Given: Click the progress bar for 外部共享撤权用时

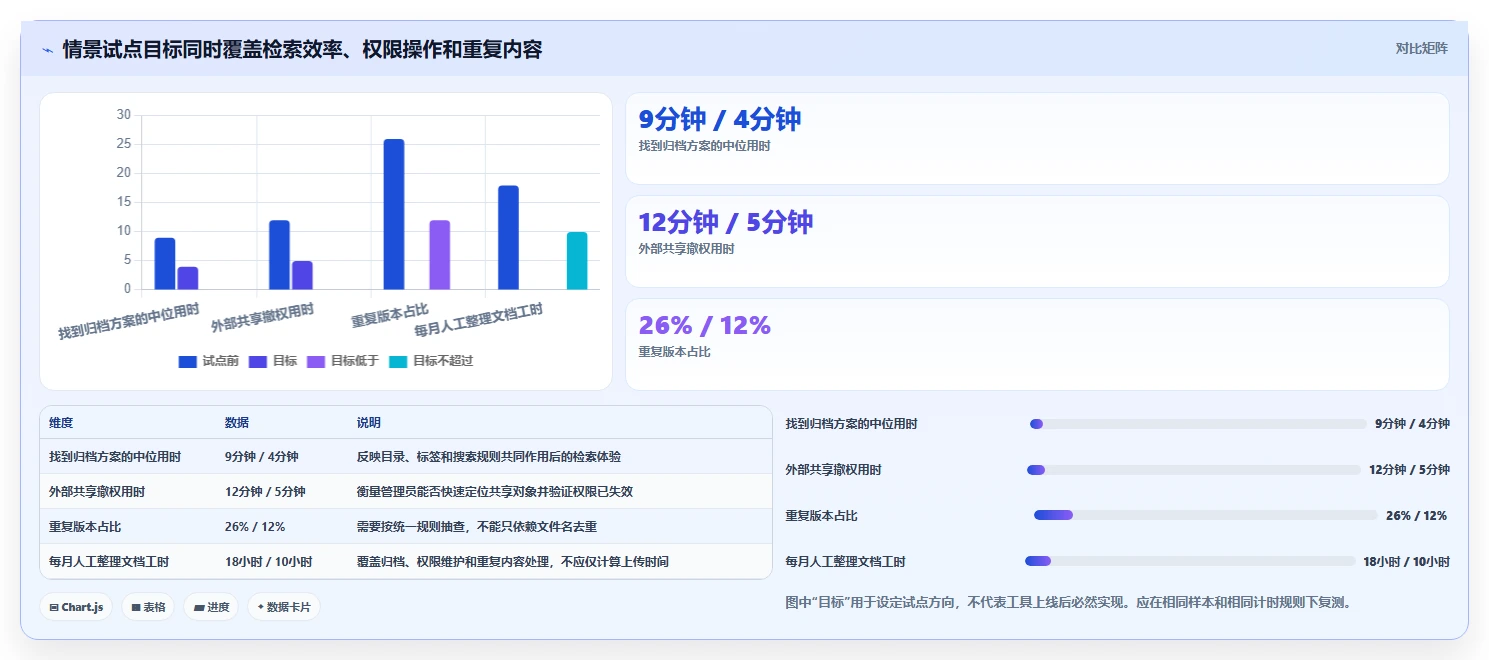Looking at the screenshot, I should click(x=1194, y=470).
